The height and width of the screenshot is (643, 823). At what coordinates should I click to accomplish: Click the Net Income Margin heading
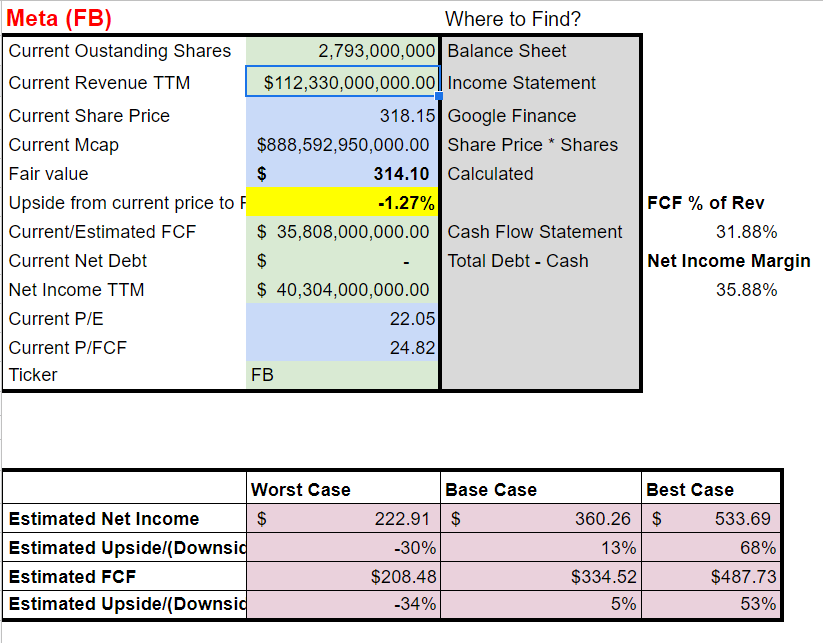(x=729, y=261)
